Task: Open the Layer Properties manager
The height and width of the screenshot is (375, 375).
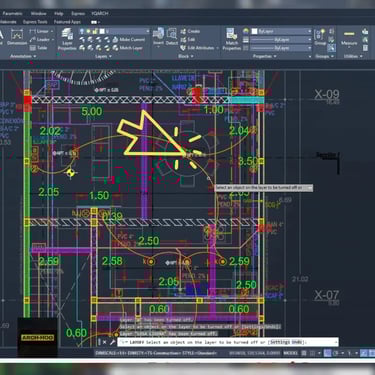Action: (67, 39)
